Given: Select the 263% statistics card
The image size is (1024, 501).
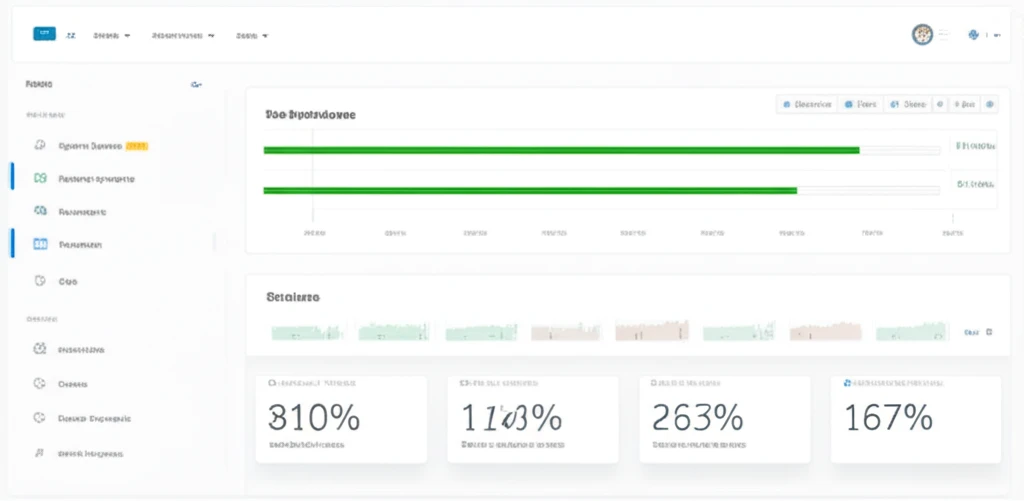Looking at the screenshot, I should coord(724,418).
